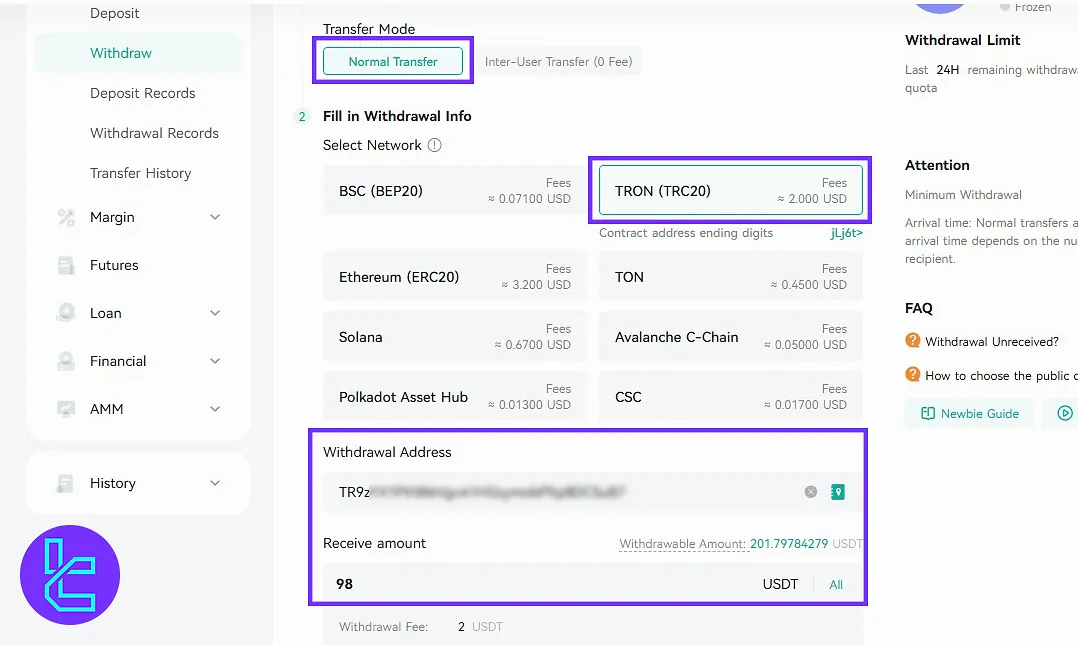Focus the Withdrawal Address input
Viewport: 1078px width, 645px height.
[591, 492]
